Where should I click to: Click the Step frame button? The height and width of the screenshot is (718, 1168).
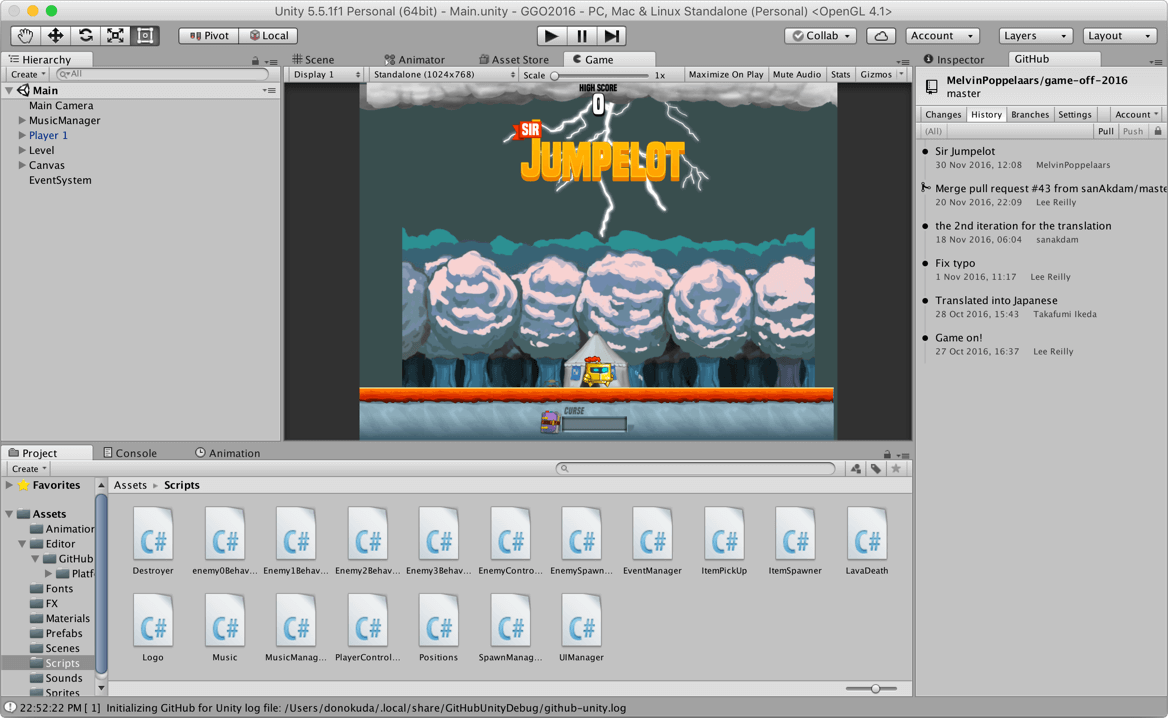click(612, 36)
